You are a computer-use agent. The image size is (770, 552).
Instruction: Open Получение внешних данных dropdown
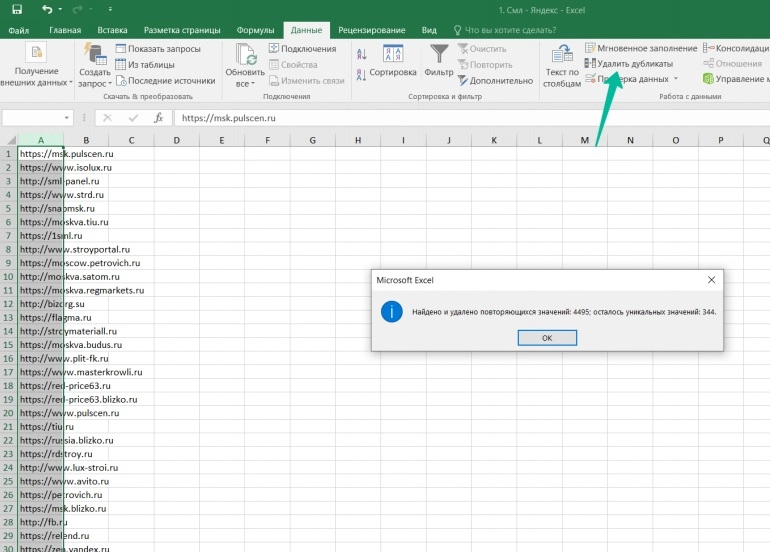36,66
